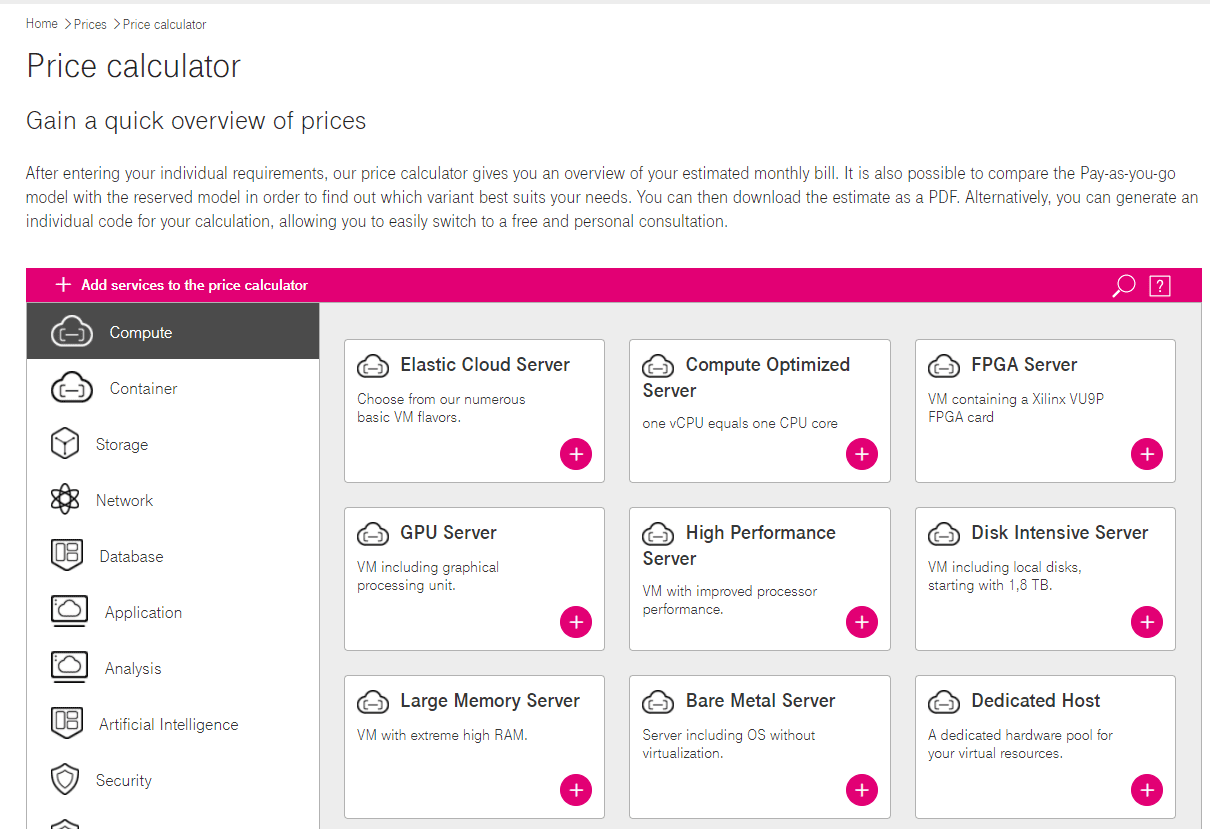The height and width of the screenshot is (829, 1210).
Task: Add GPU Server with plus button
Action: (576, 622)
